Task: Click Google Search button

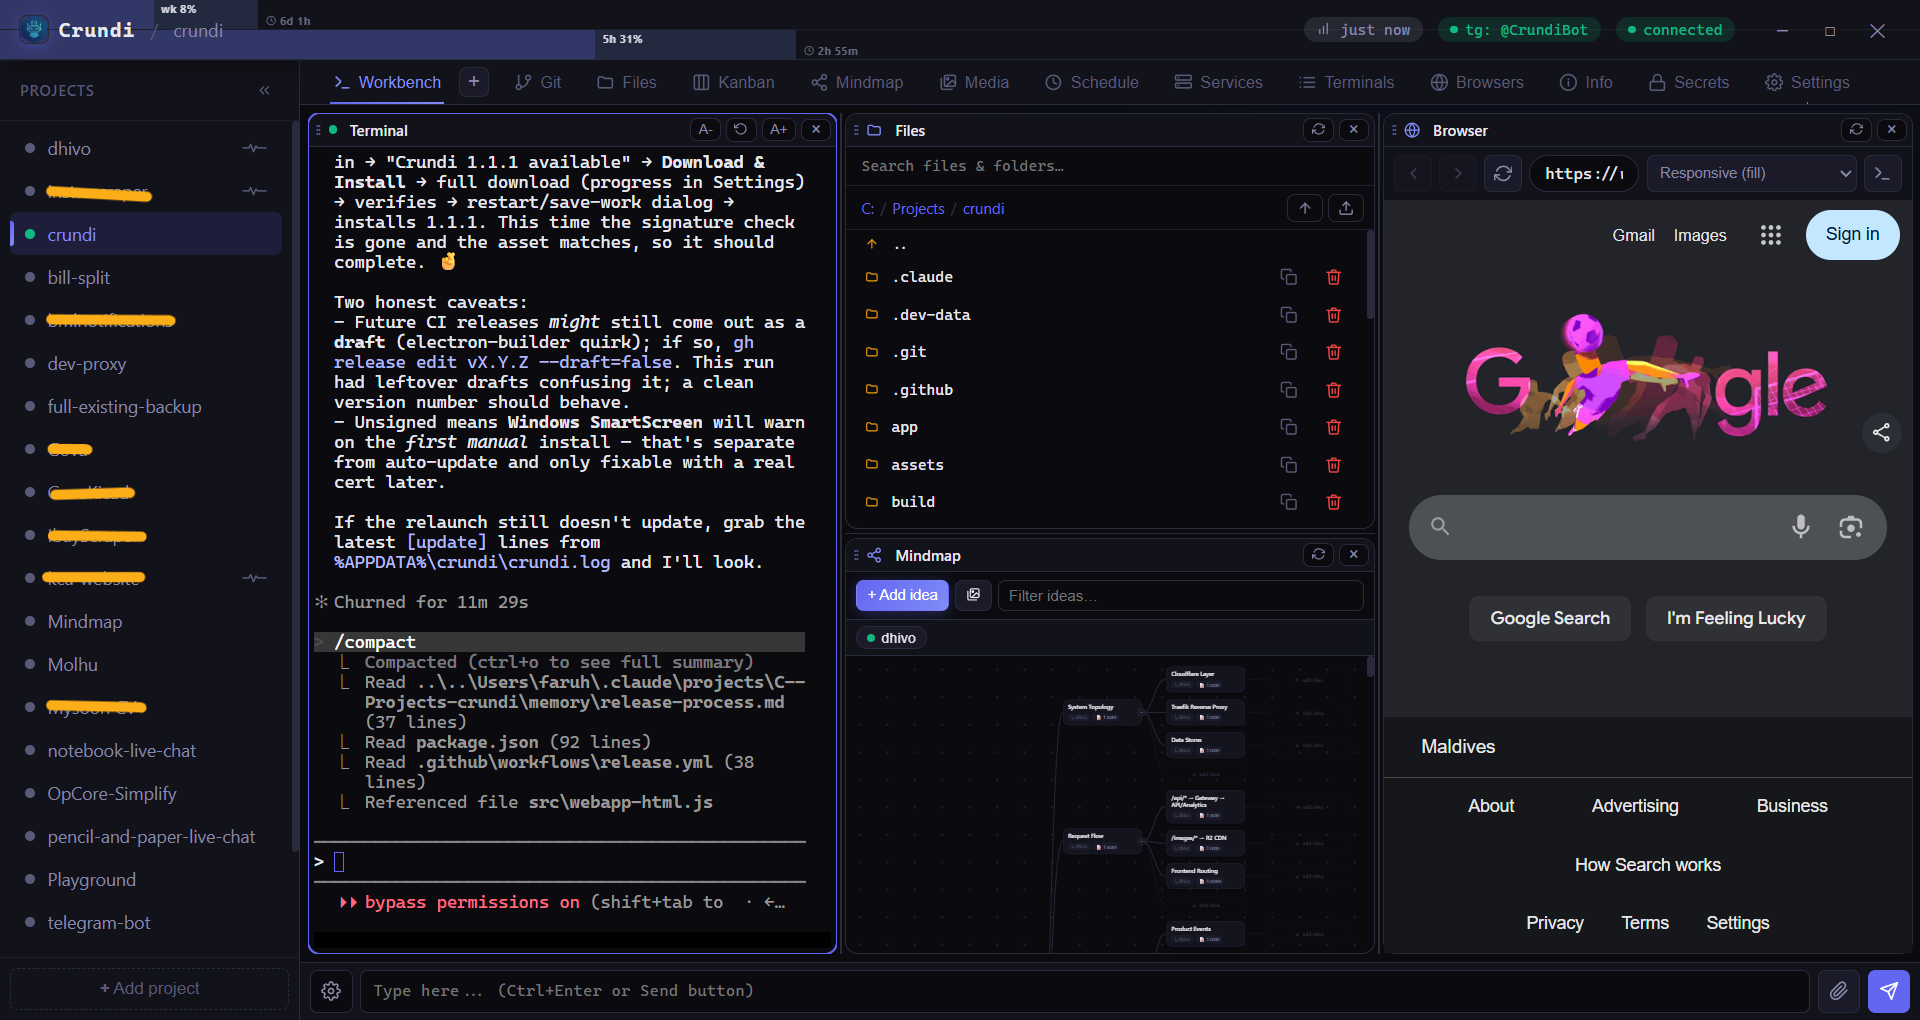Action: (x=1550, y=618)
